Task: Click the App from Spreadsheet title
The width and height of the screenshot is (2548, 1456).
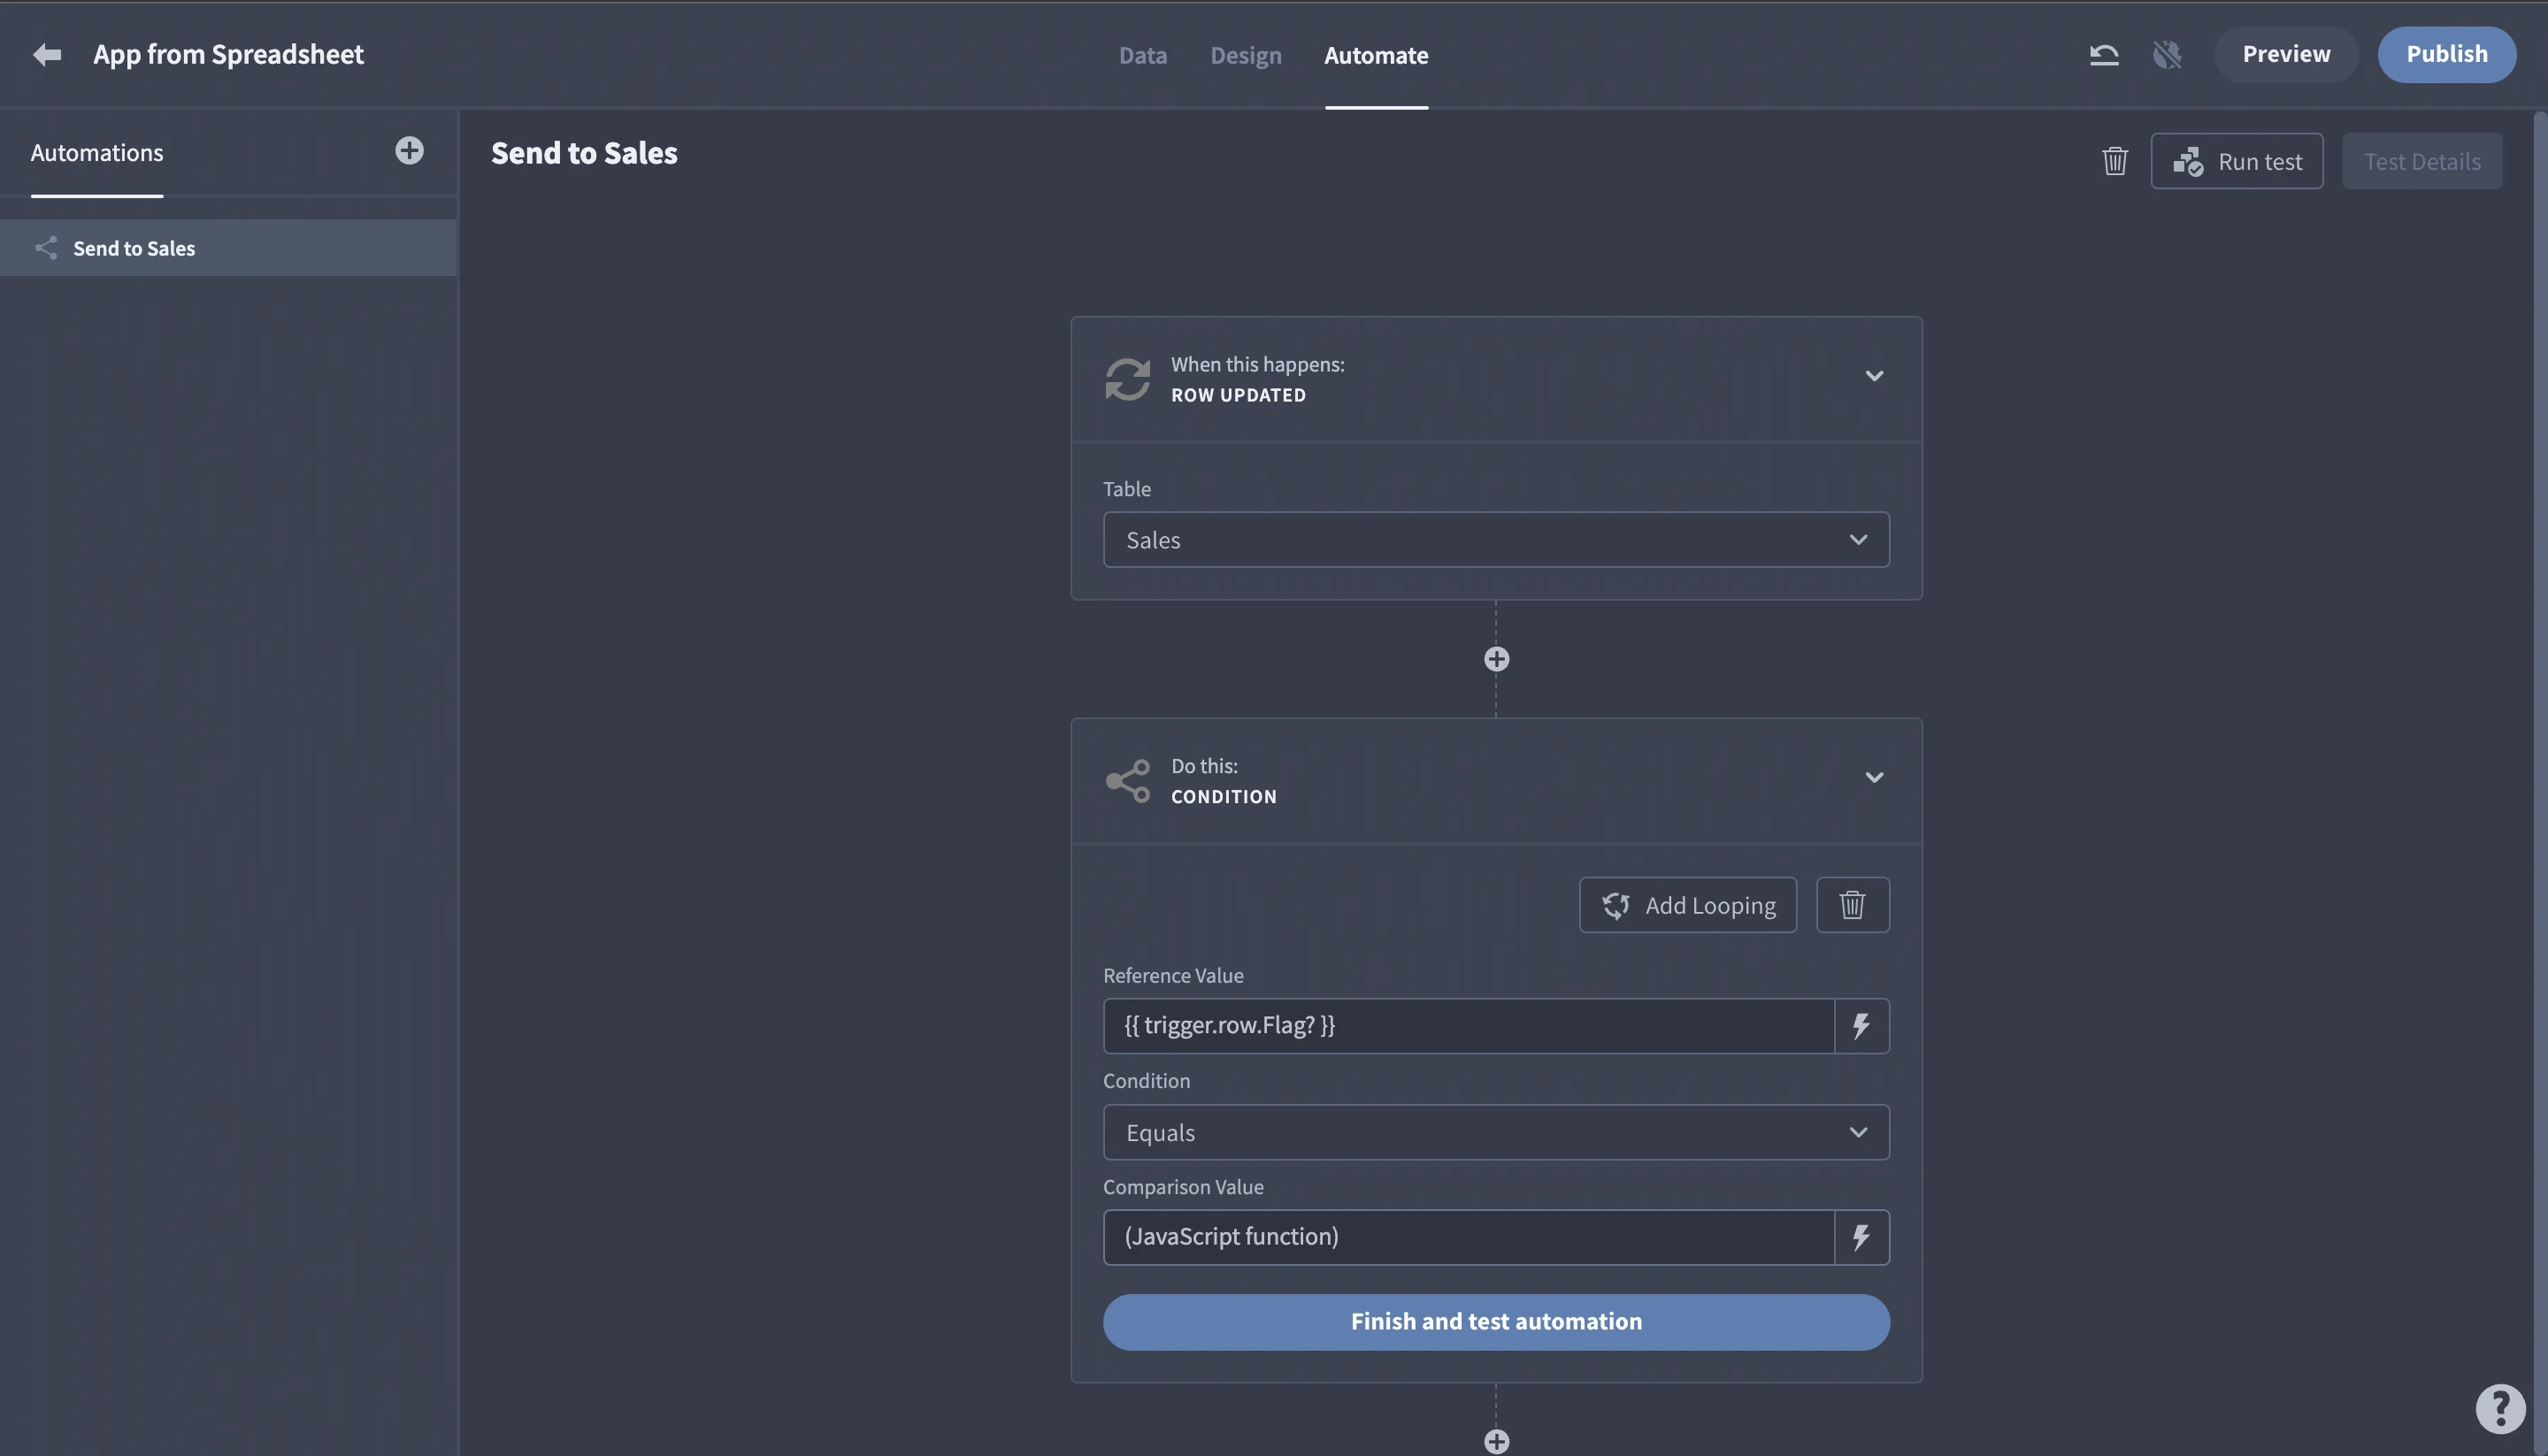Action: [x=228, y=54]
